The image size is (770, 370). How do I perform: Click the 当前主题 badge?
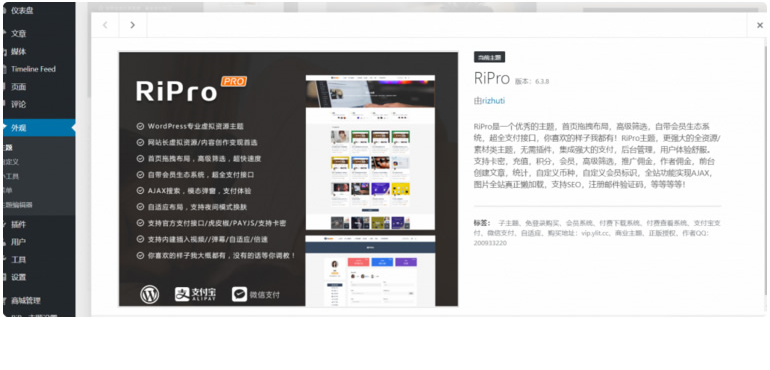(x=489, y=57)
